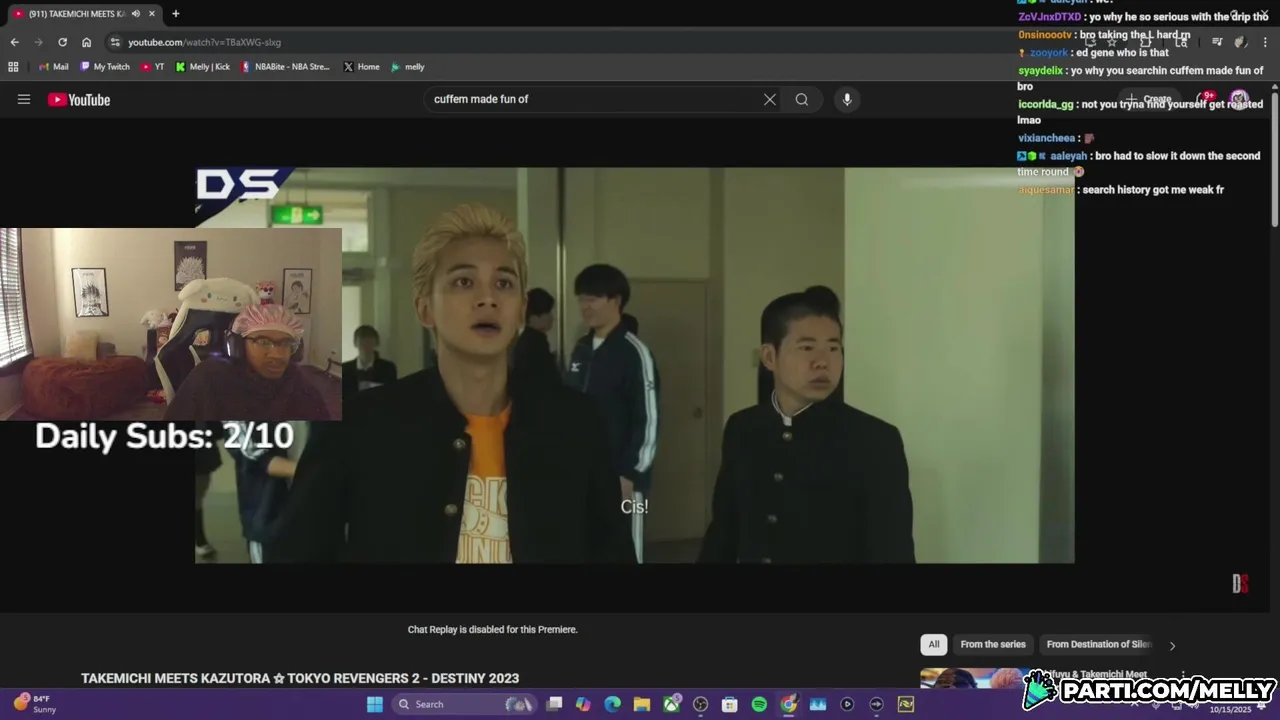
Task: Submit search with the magnifying glass button
Action: [802, 99]
